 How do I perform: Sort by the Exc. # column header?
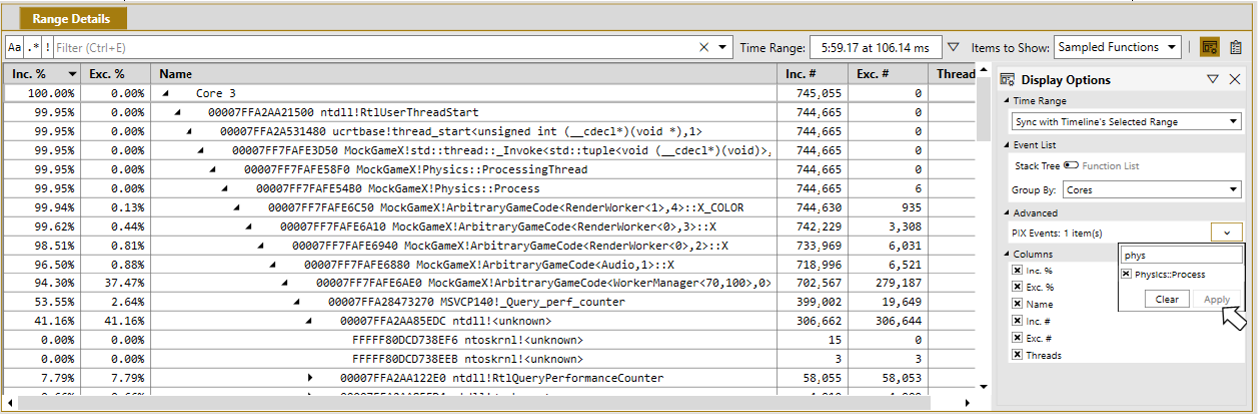(888, 74)
